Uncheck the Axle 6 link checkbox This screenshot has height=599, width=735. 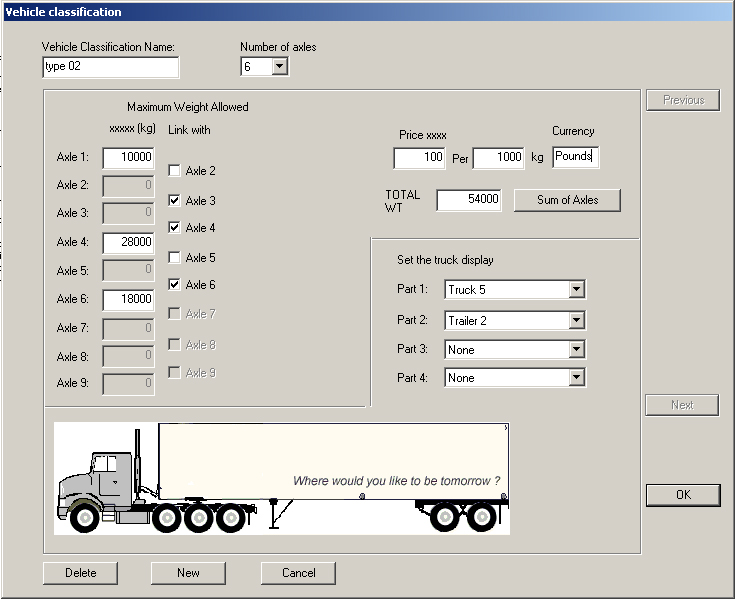click(174, 285)
